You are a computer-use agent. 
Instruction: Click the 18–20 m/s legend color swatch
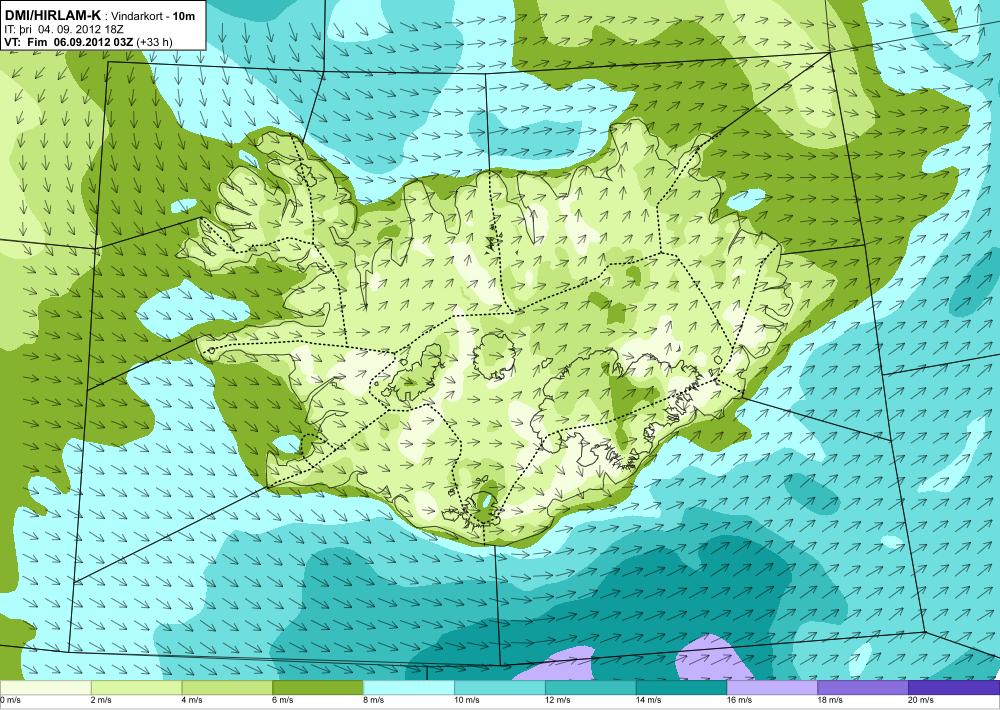click(x=863, y=688)
